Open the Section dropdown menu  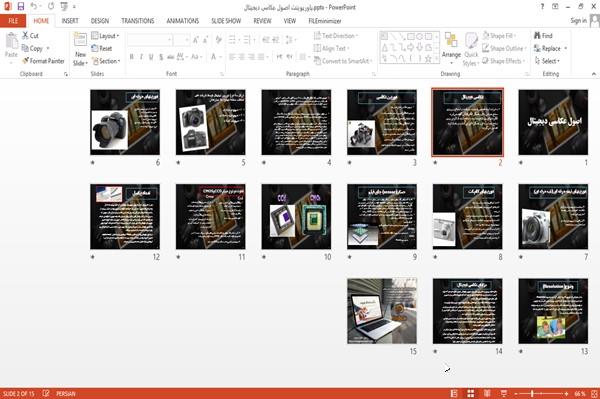click(x=106, y=61)
